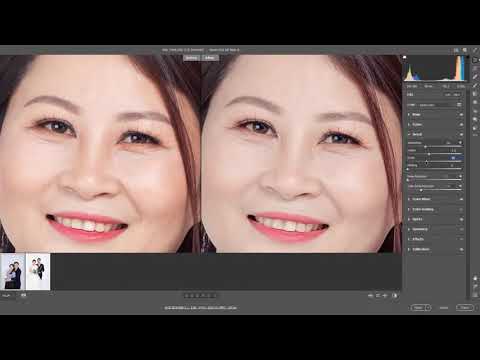Expand the Curve panel

[409, 125]
